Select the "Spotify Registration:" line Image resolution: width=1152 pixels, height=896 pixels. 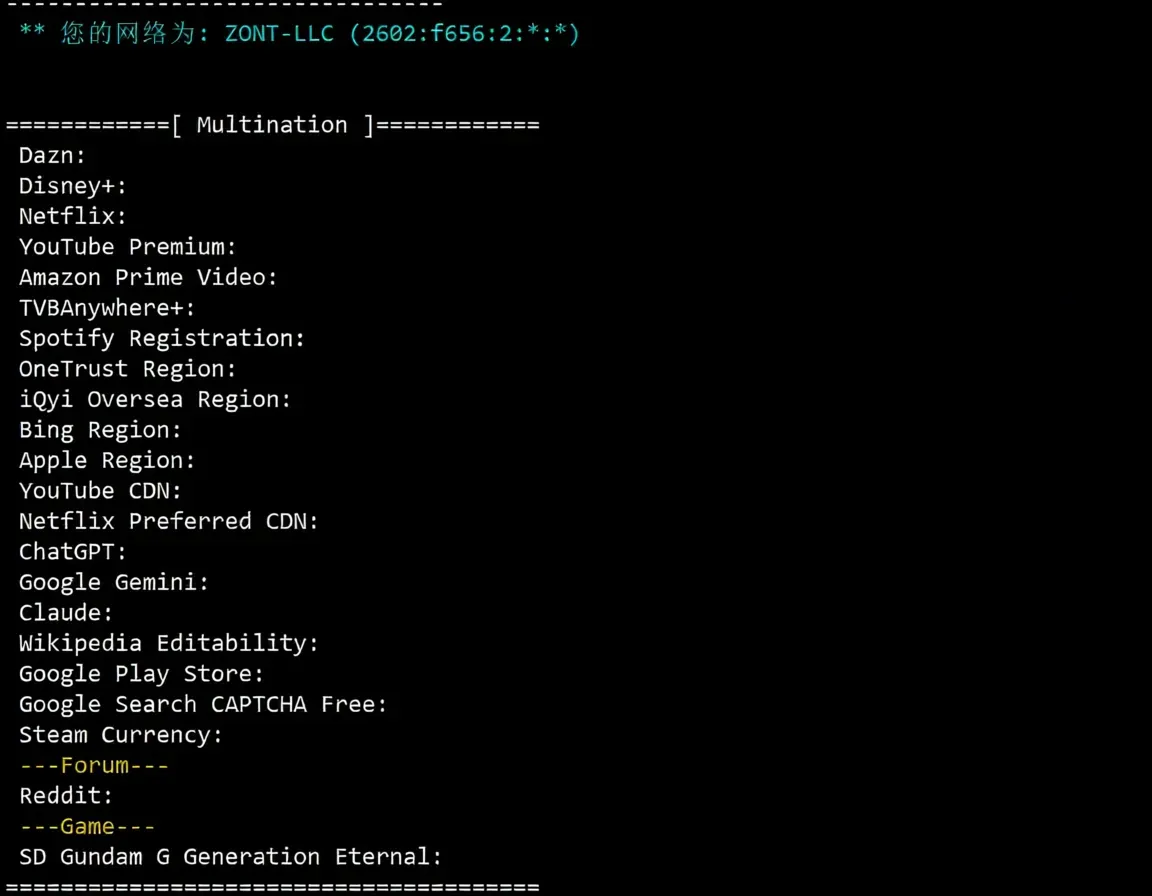(162, 339)
